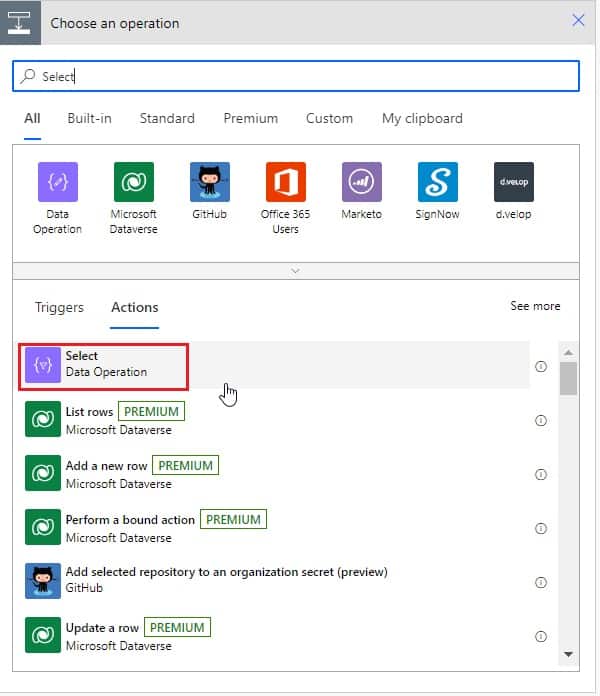
Task: Click the search magnifier icon
Action: pos(28,76)
